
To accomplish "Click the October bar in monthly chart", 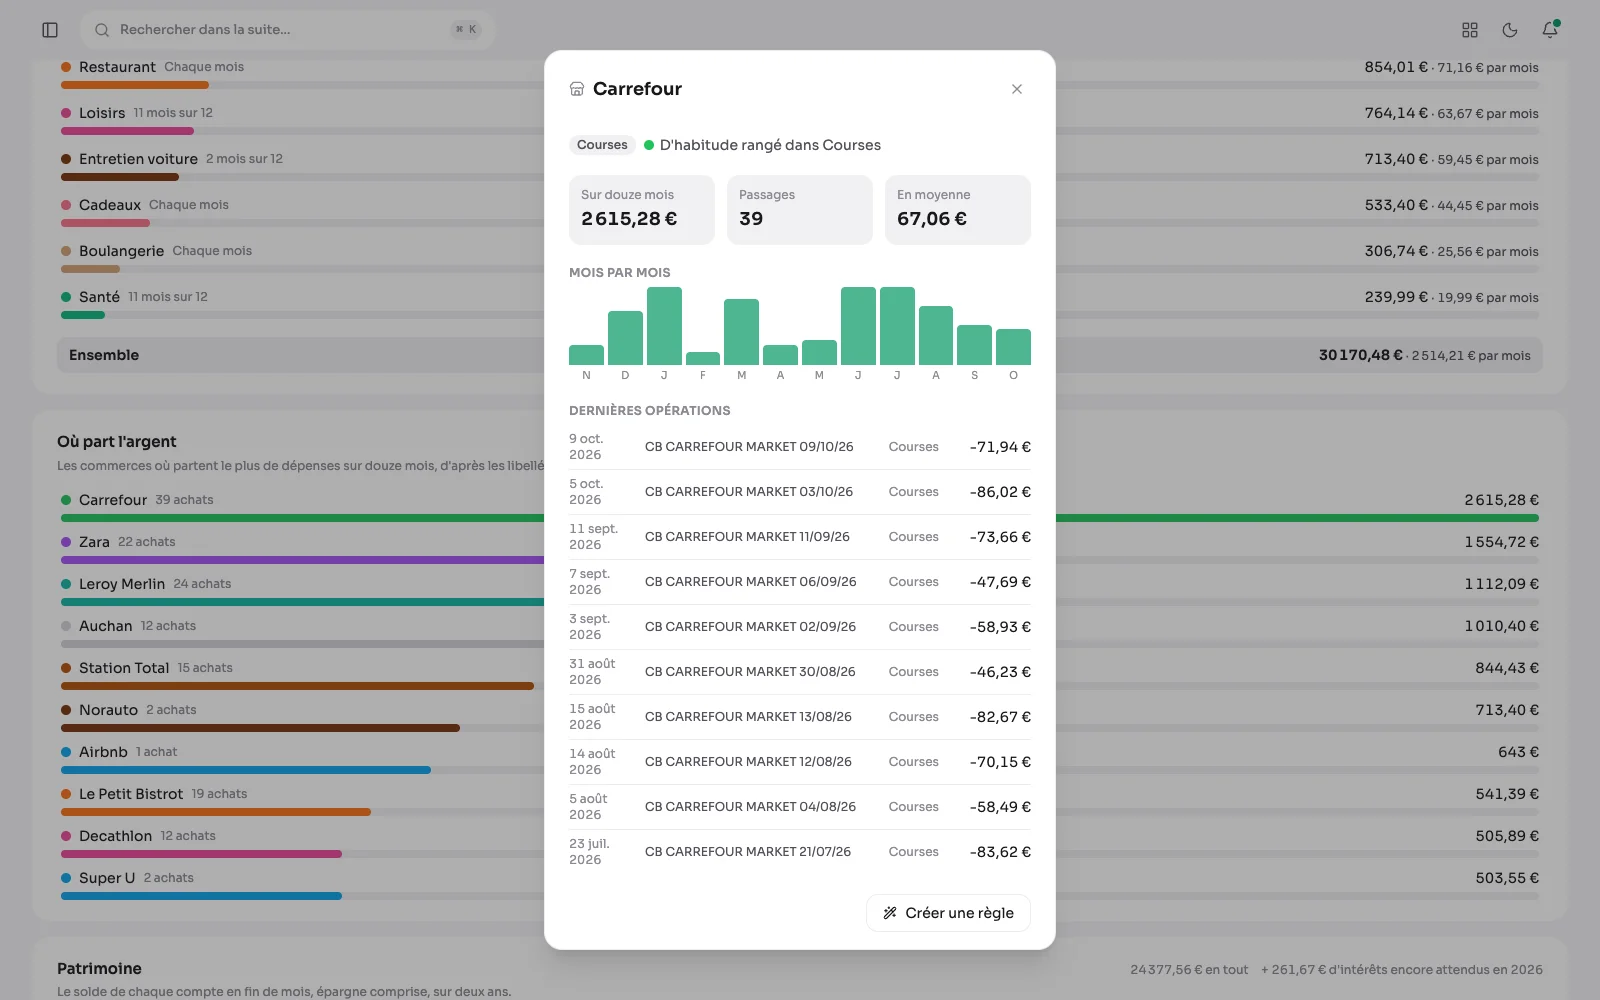I will 1013,347.
